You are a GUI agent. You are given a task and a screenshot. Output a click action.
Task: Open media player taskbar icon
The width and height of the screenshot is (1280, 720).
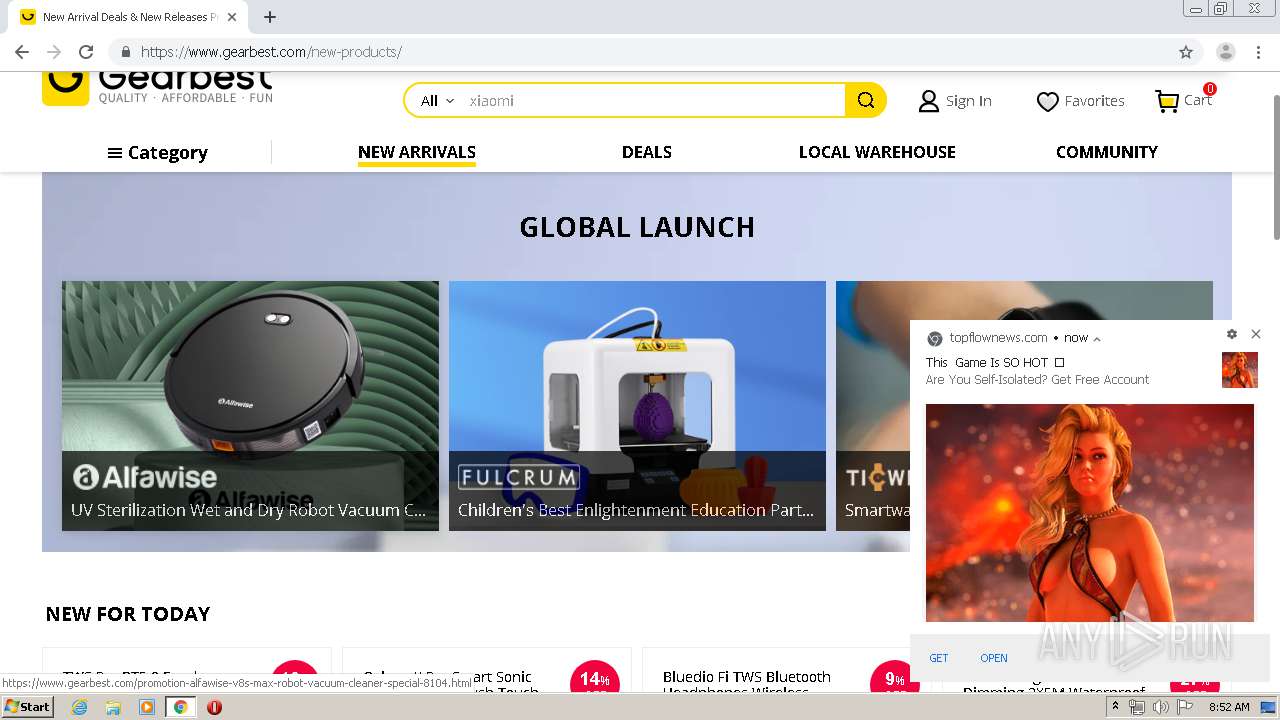(147, 707)
